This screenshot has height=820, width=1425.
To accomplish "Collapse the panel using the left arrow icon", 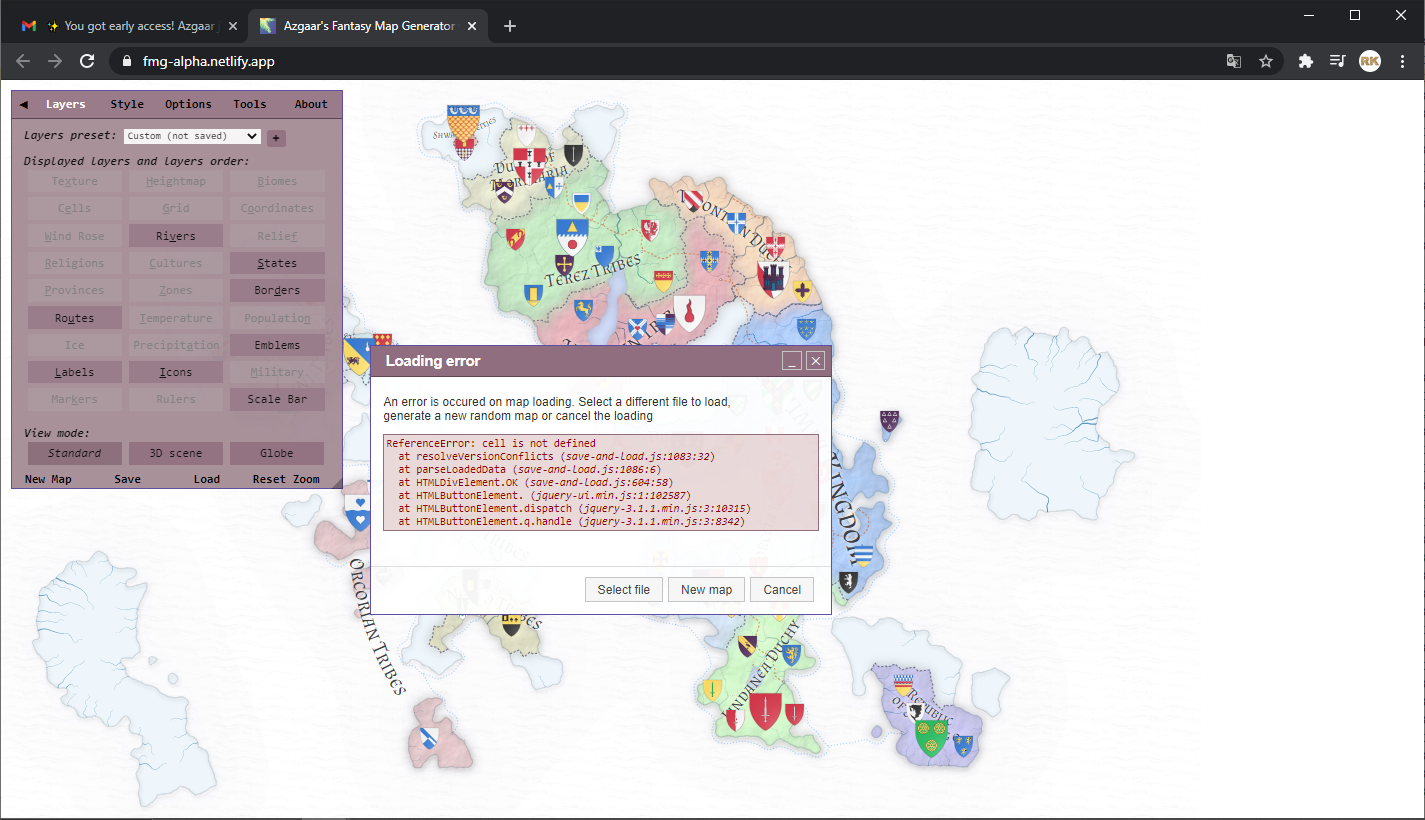I will click(x=23, y=103).
